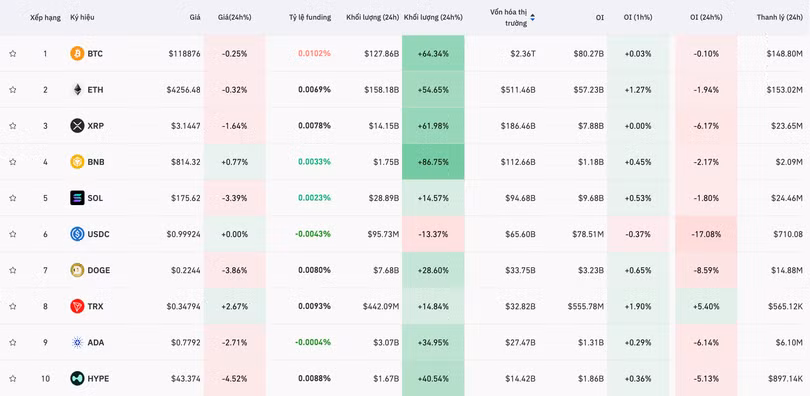This screenshot has width=810, height=396.
Task: Favorite BTC with its star
Action: (x=12, y=53)
